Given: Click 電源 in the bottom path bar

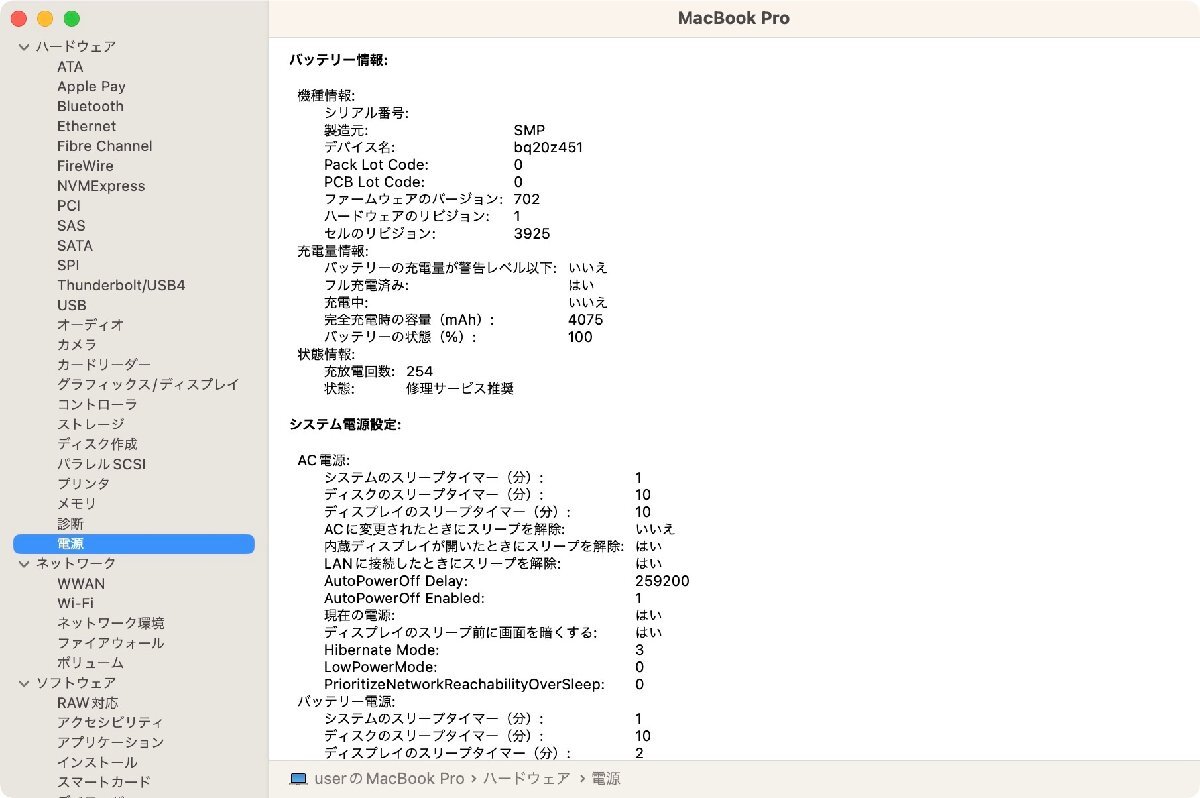Looking at the screenshot, I should click(x=606, y=778).
